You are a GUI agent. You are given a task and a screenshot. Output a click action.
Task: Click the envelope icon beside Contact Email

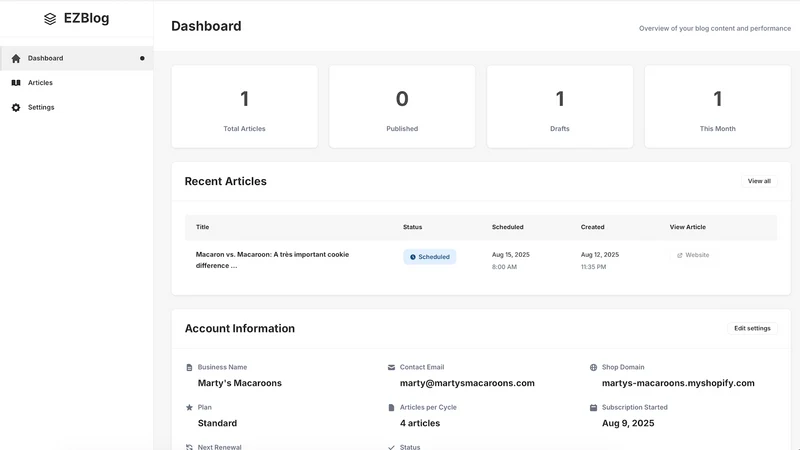pos(391,367)
